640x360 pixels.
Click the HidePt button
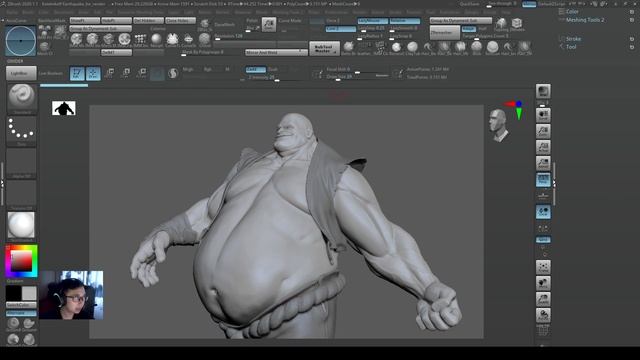(116, 20)
